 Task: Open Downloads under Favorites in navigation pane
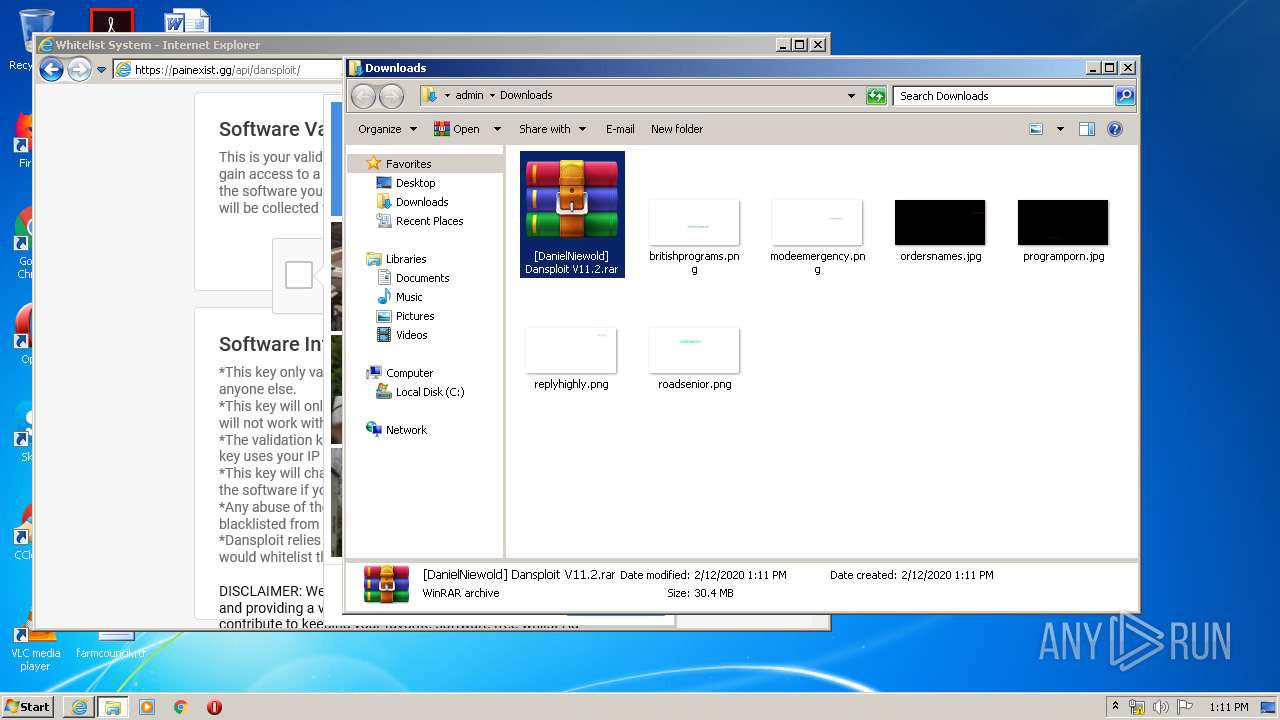[422, 202]
